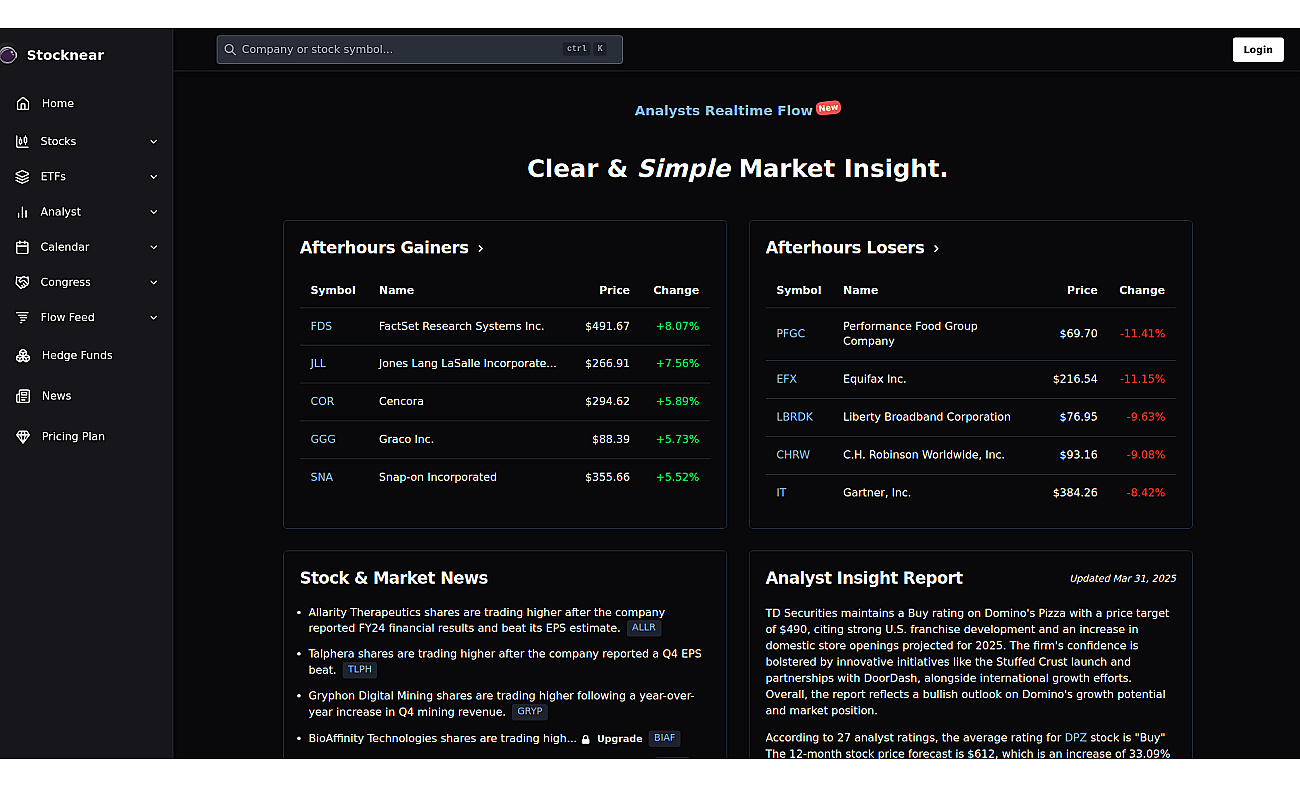The height and width of the screenshot is (788, 1300).
Task: Open the LBRDK ticker link
Action: pyautogui.click(x=795, y=417)
